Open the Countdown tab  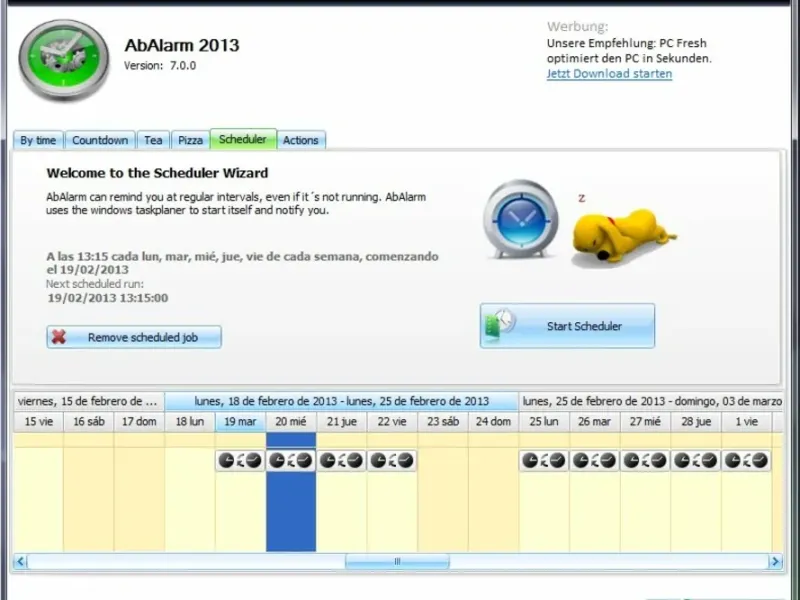pos(100,140)
